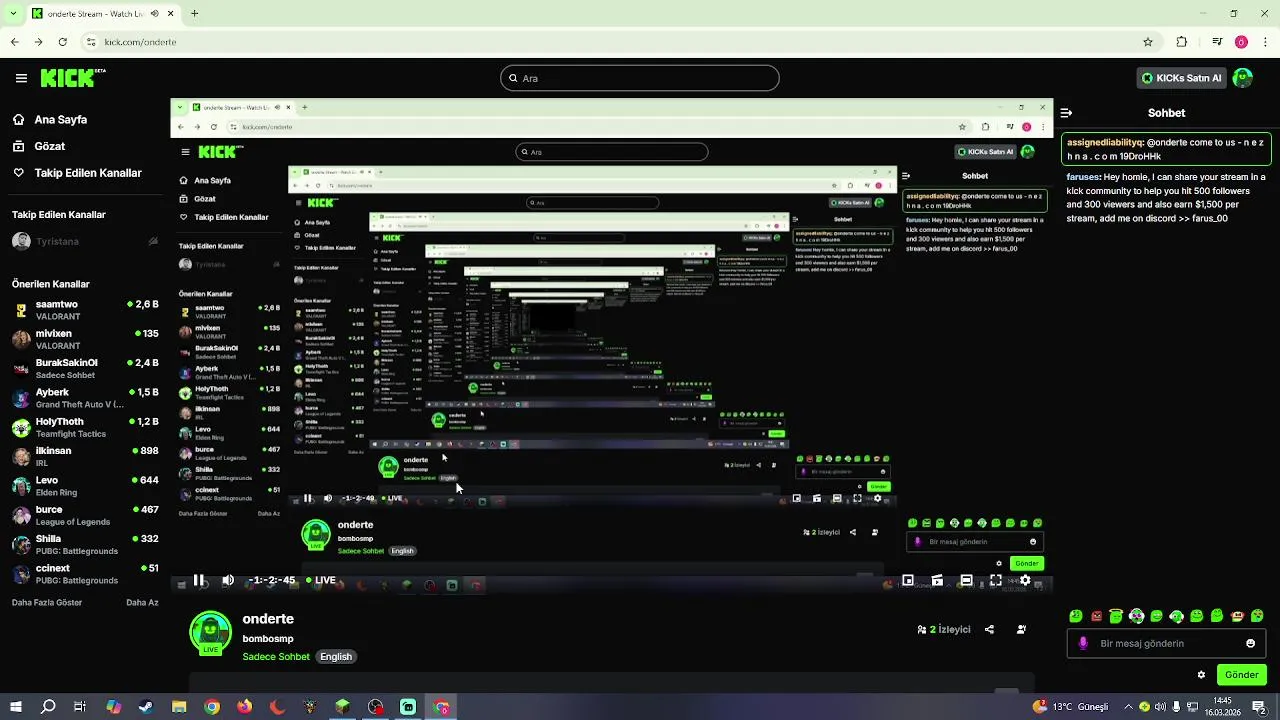This screenshot has width=1280, height=720.
Task: Open HolyThoth recommended channel
Action: coord(85,427)
